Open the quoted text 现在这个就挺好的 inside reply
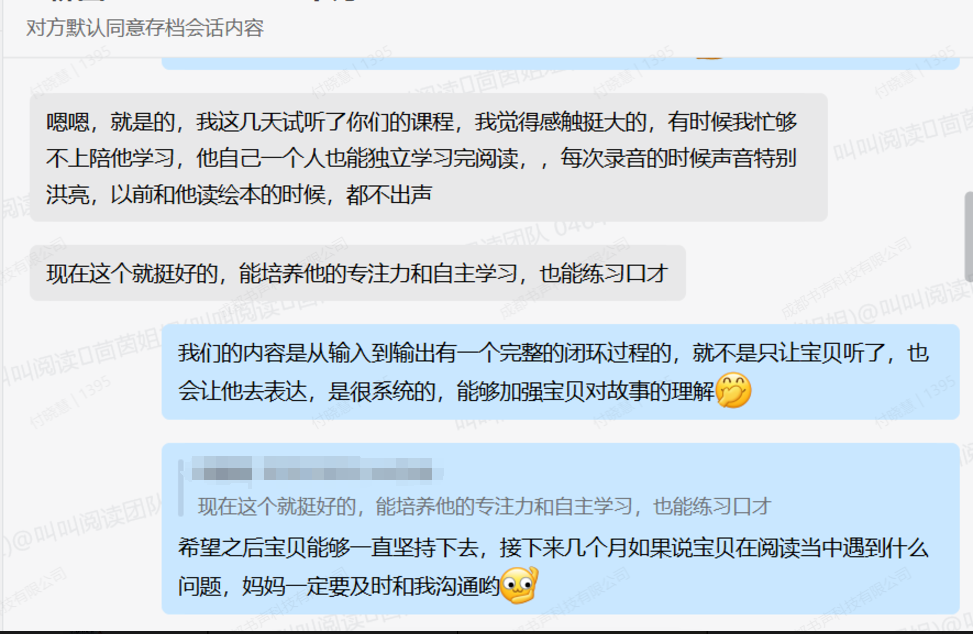This screenshot has height=634, width=973. 485,506
